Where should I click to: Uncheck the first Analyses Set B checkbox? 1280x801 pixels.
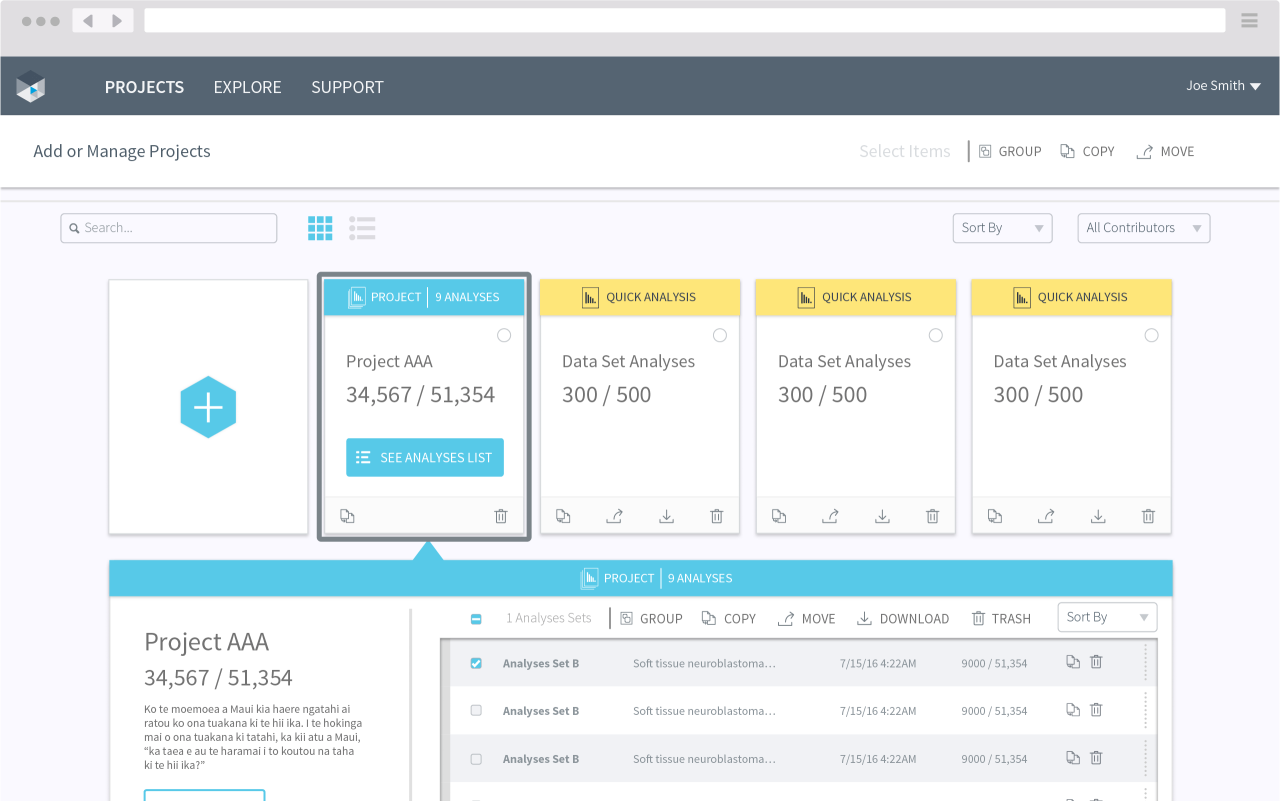(x=476, y=663)
